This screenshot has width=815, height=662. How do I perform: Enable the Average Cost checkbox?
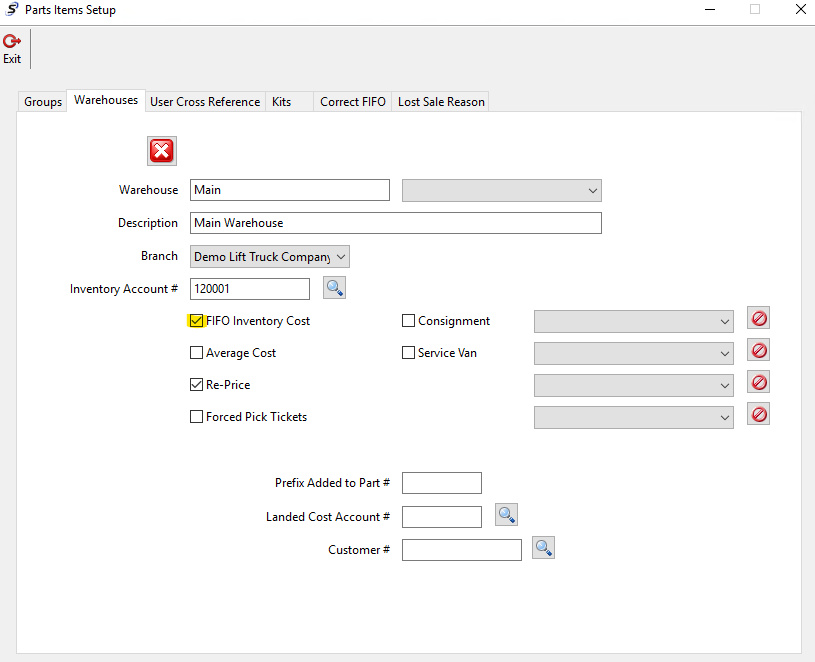[x=196, y=353]
